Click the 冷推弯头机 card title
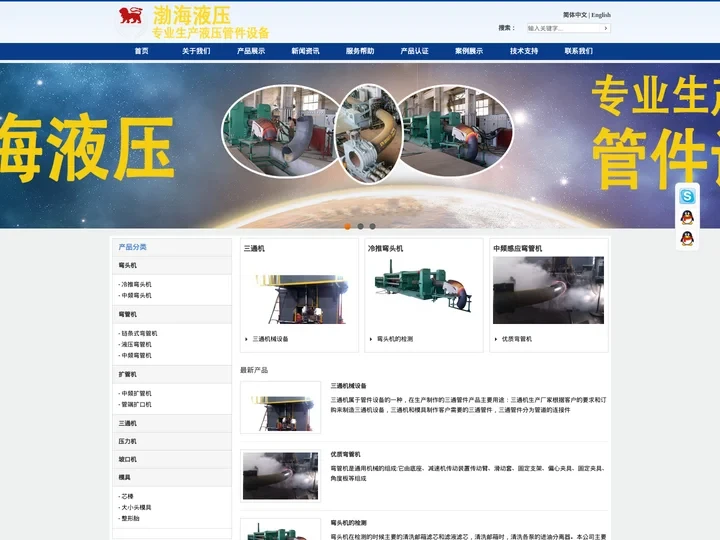Viewport: 720px width, 540px height. (385, 248)
